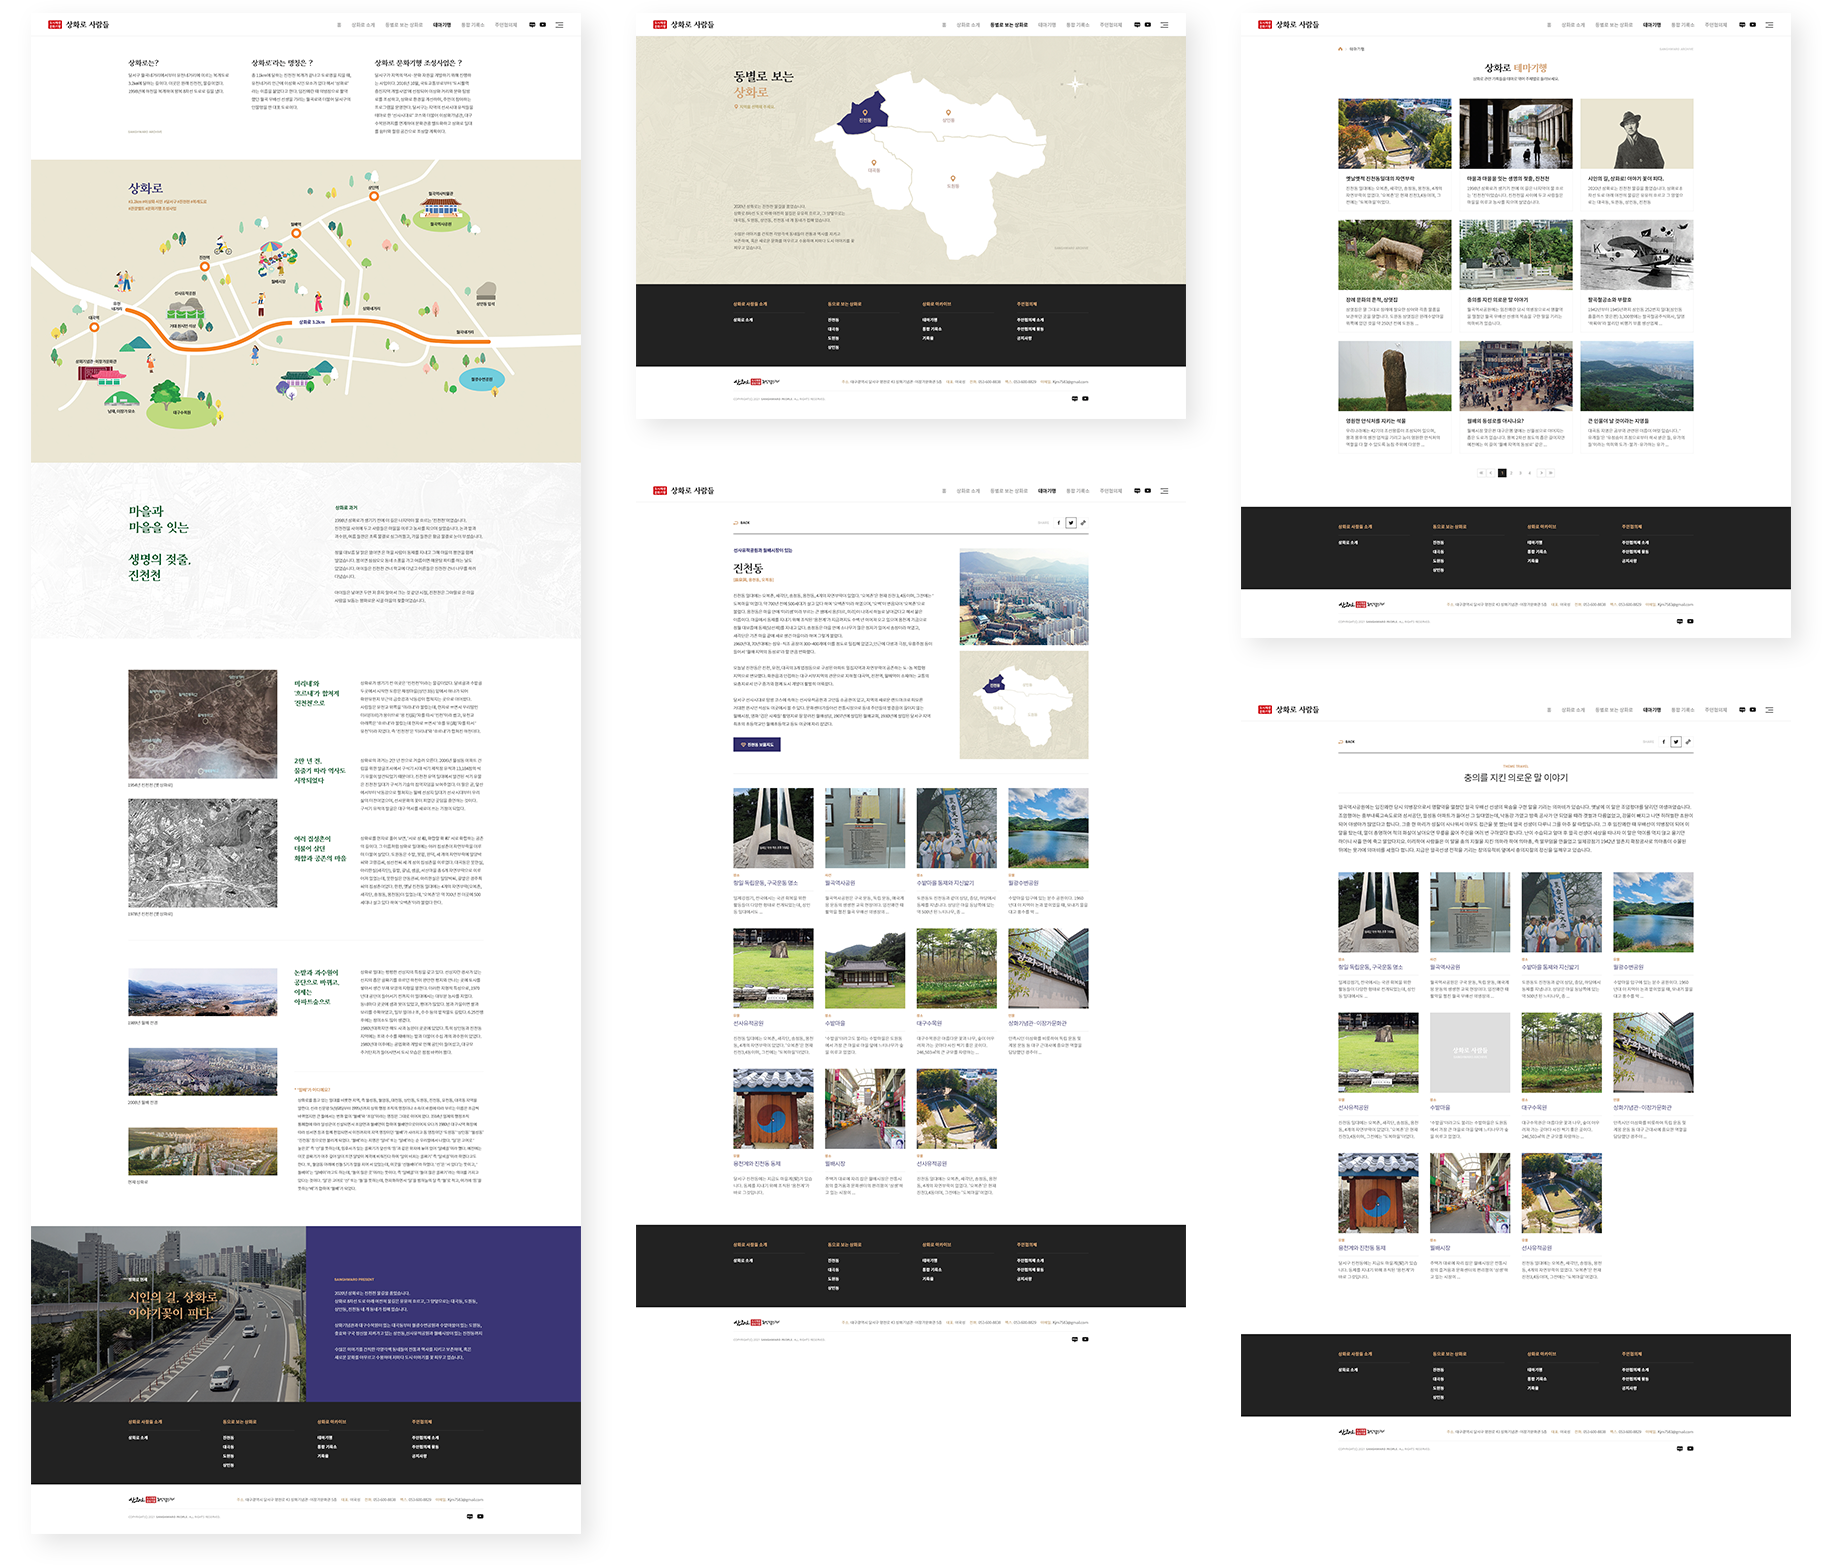This screenshot has height=1565, width=1822.
Task: Click 상인역 station marker on illustrated map
Action: point(374,196)
